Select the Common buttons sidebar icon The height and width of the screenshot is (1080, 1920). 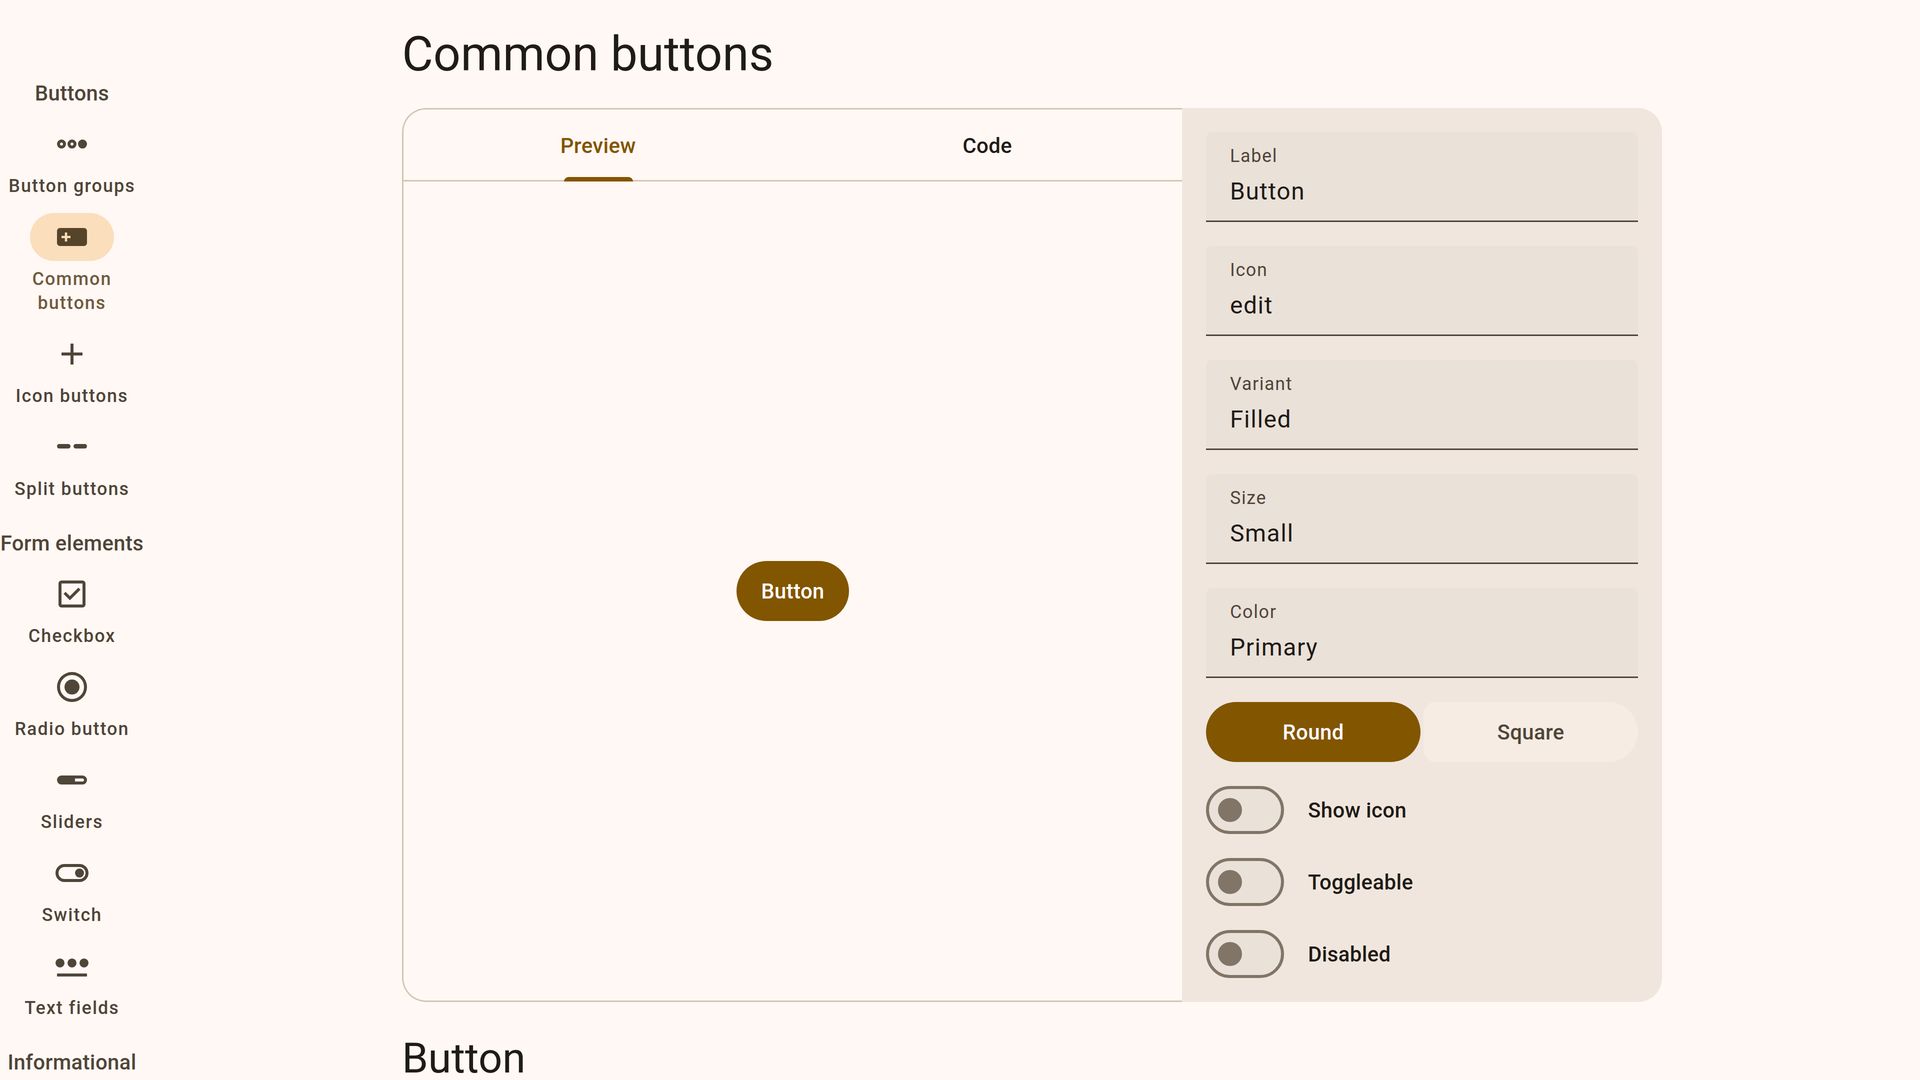[71, 237]
